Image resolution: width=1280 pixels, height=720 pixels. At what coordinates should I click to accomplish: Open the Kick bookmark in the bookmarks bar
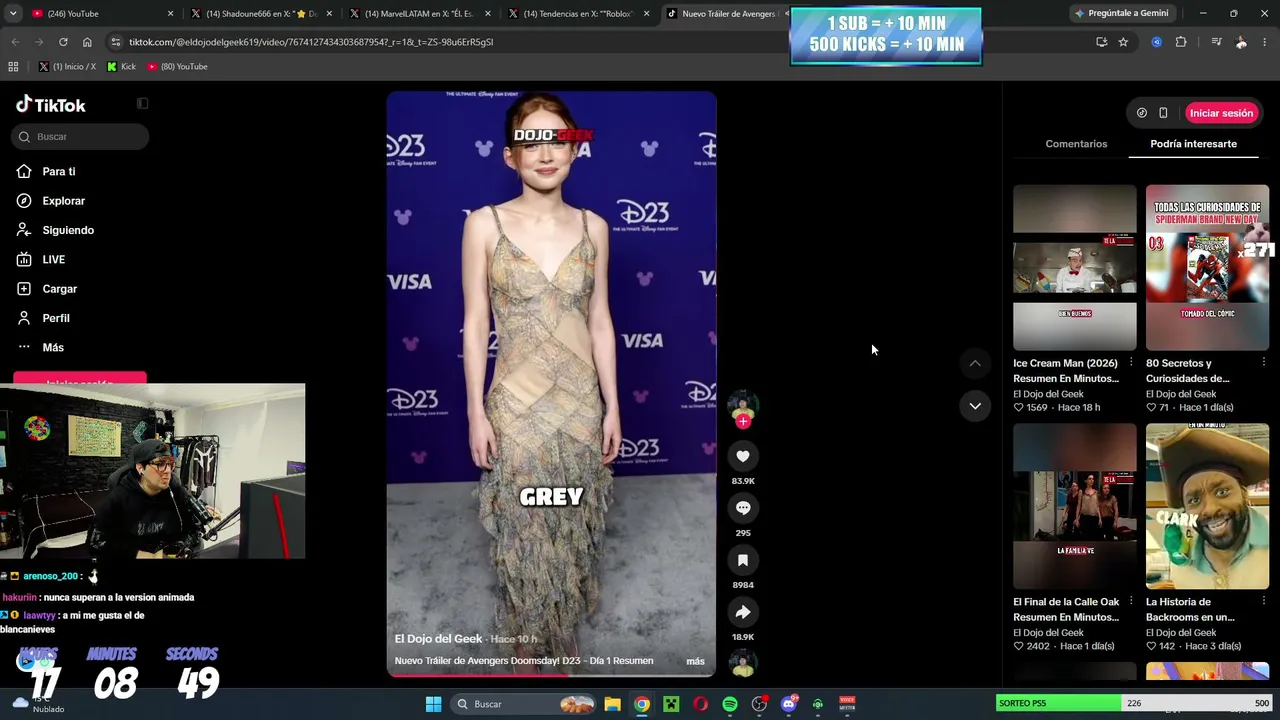(x=121, y=66)
